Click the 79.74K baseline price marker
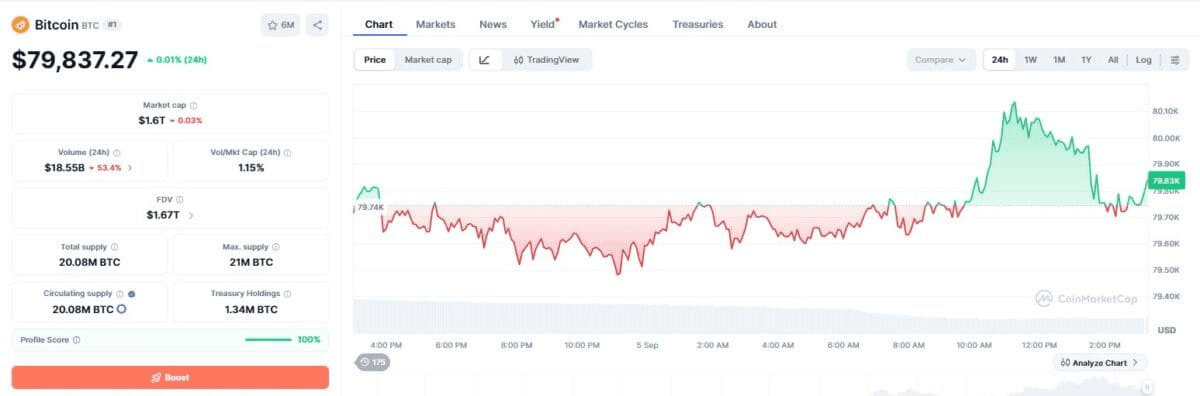Image resolution: width=1200 pixels, height=396 pixels. [x=369, y=207]
